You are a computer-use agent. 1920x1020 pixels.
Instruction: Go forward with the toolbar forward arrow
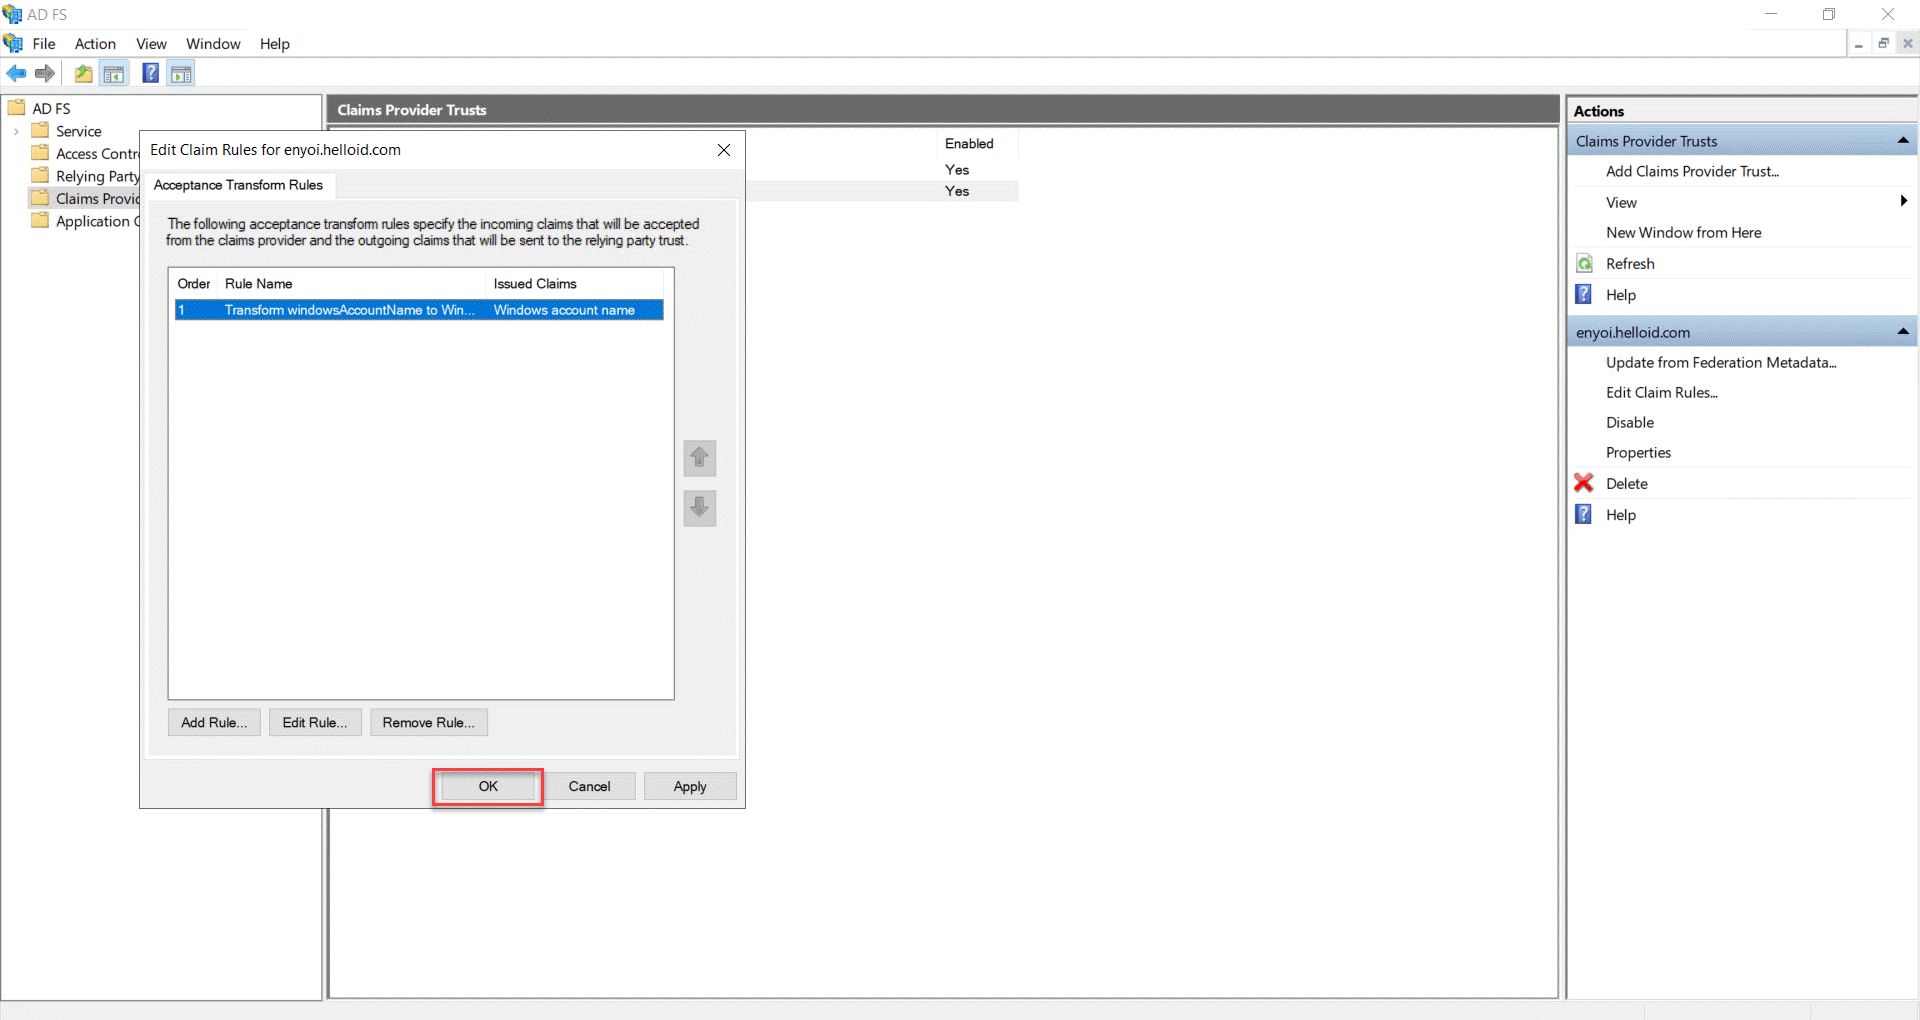45,73
